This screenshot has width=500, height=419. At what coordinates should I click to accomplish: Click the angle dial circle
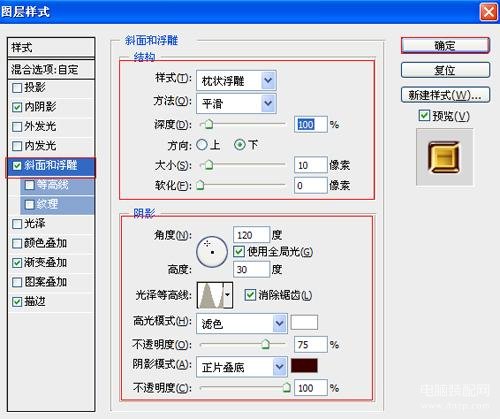[212, 252]
